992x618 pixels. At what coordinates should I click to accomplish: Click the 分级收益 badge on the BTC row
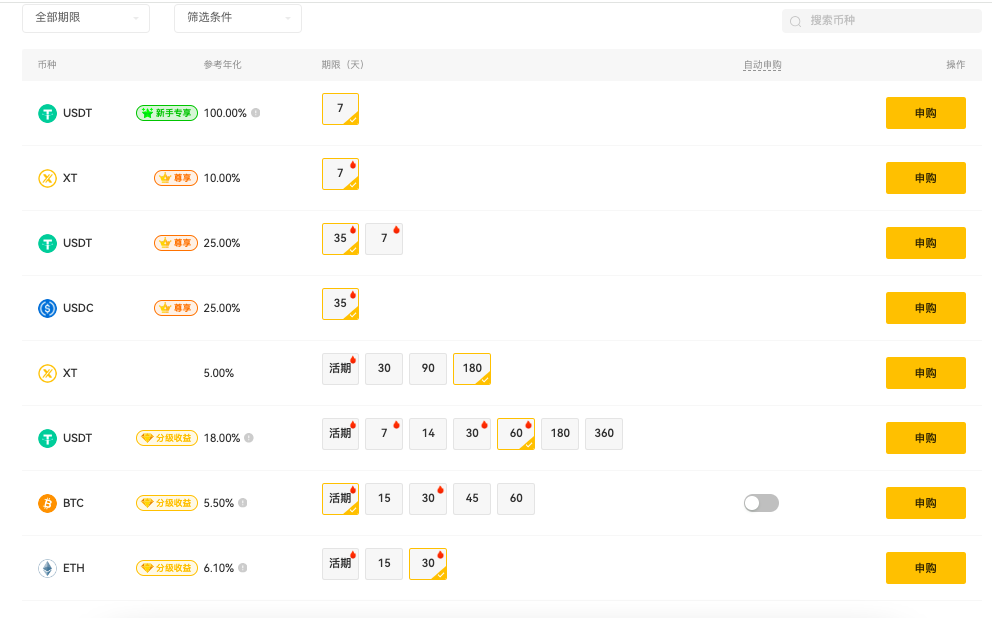click(x=167, y=503)
